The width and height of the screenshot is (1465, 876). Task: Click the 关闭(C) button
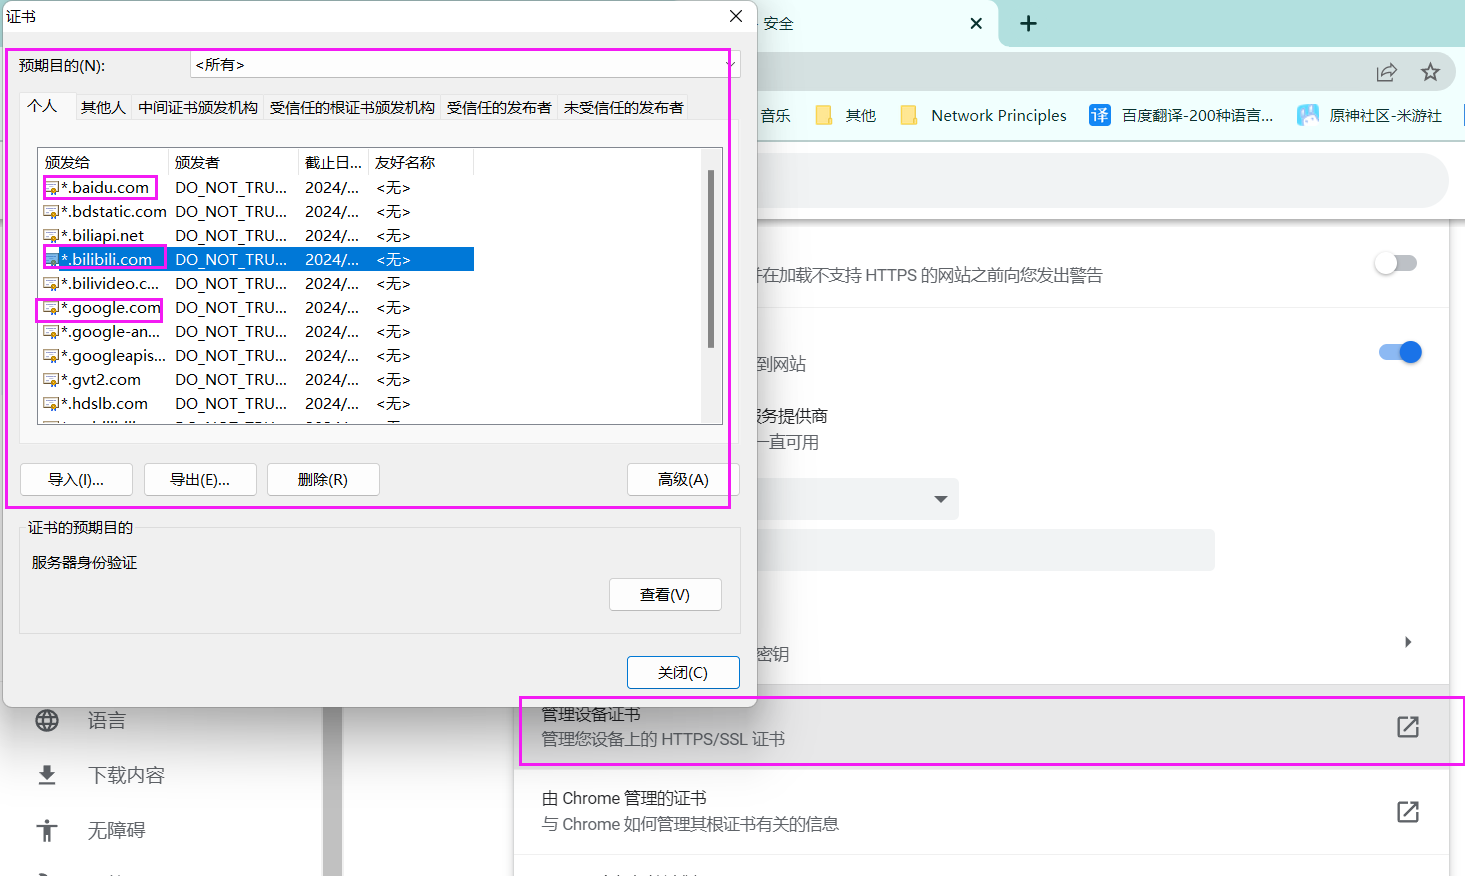(x=683, y=673)
